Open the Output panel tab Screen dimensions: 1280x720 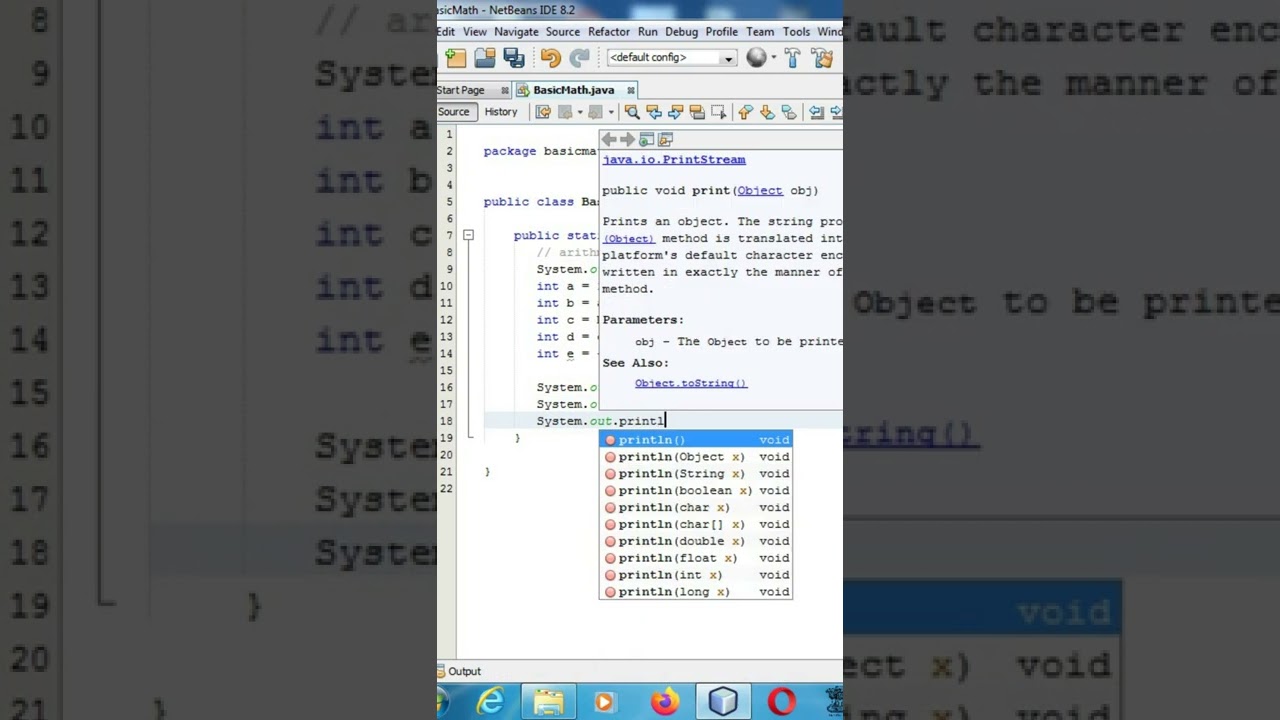[460, 672]
